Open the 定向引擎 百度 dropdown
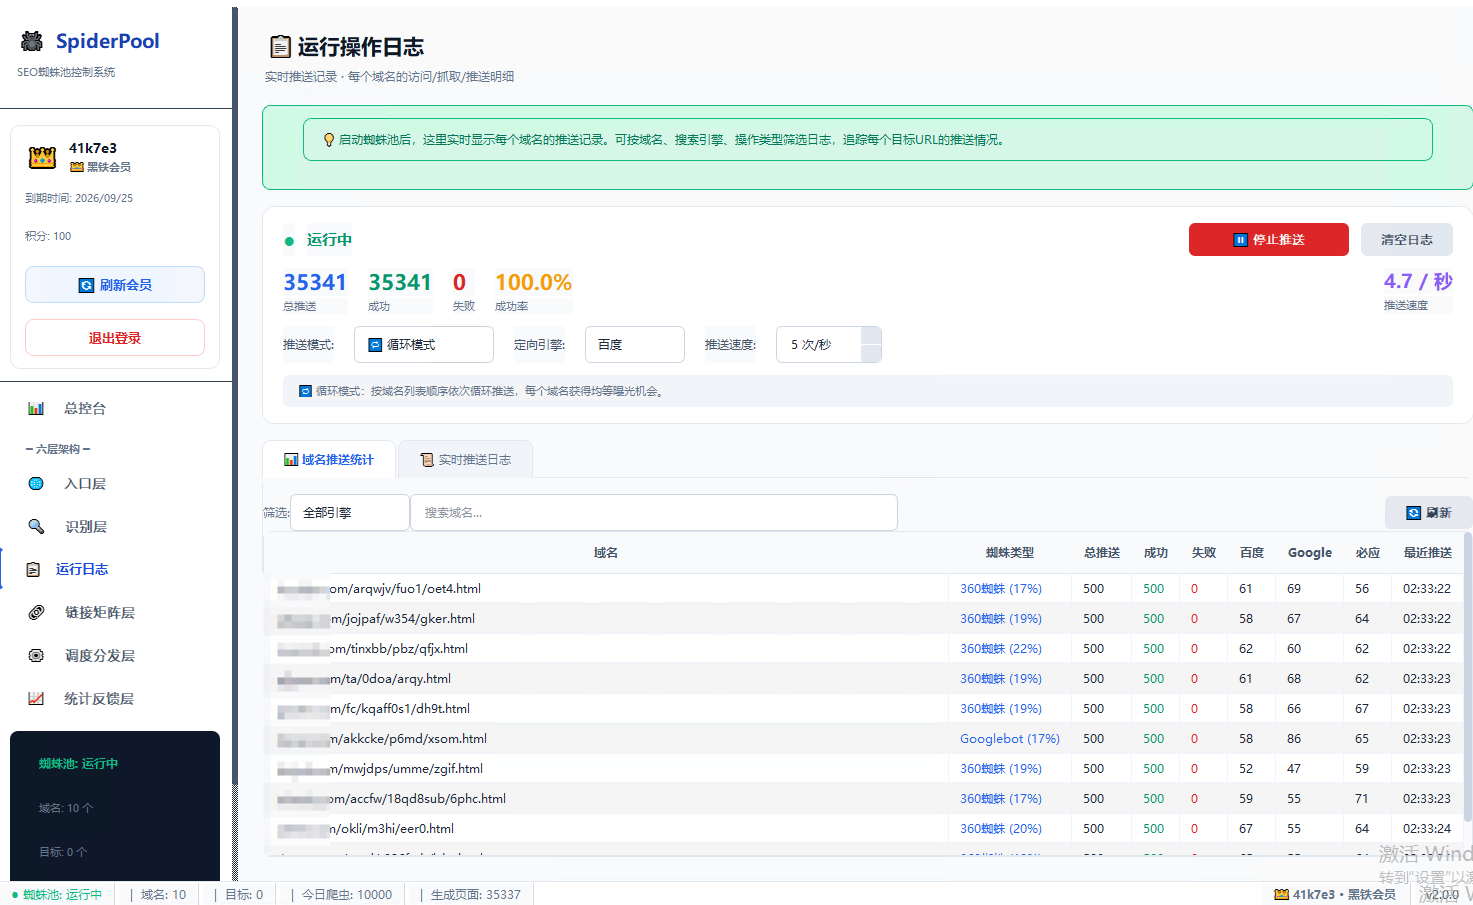Screen dimensions: 1473x905 pyautogui.click(x=635, y=345)
